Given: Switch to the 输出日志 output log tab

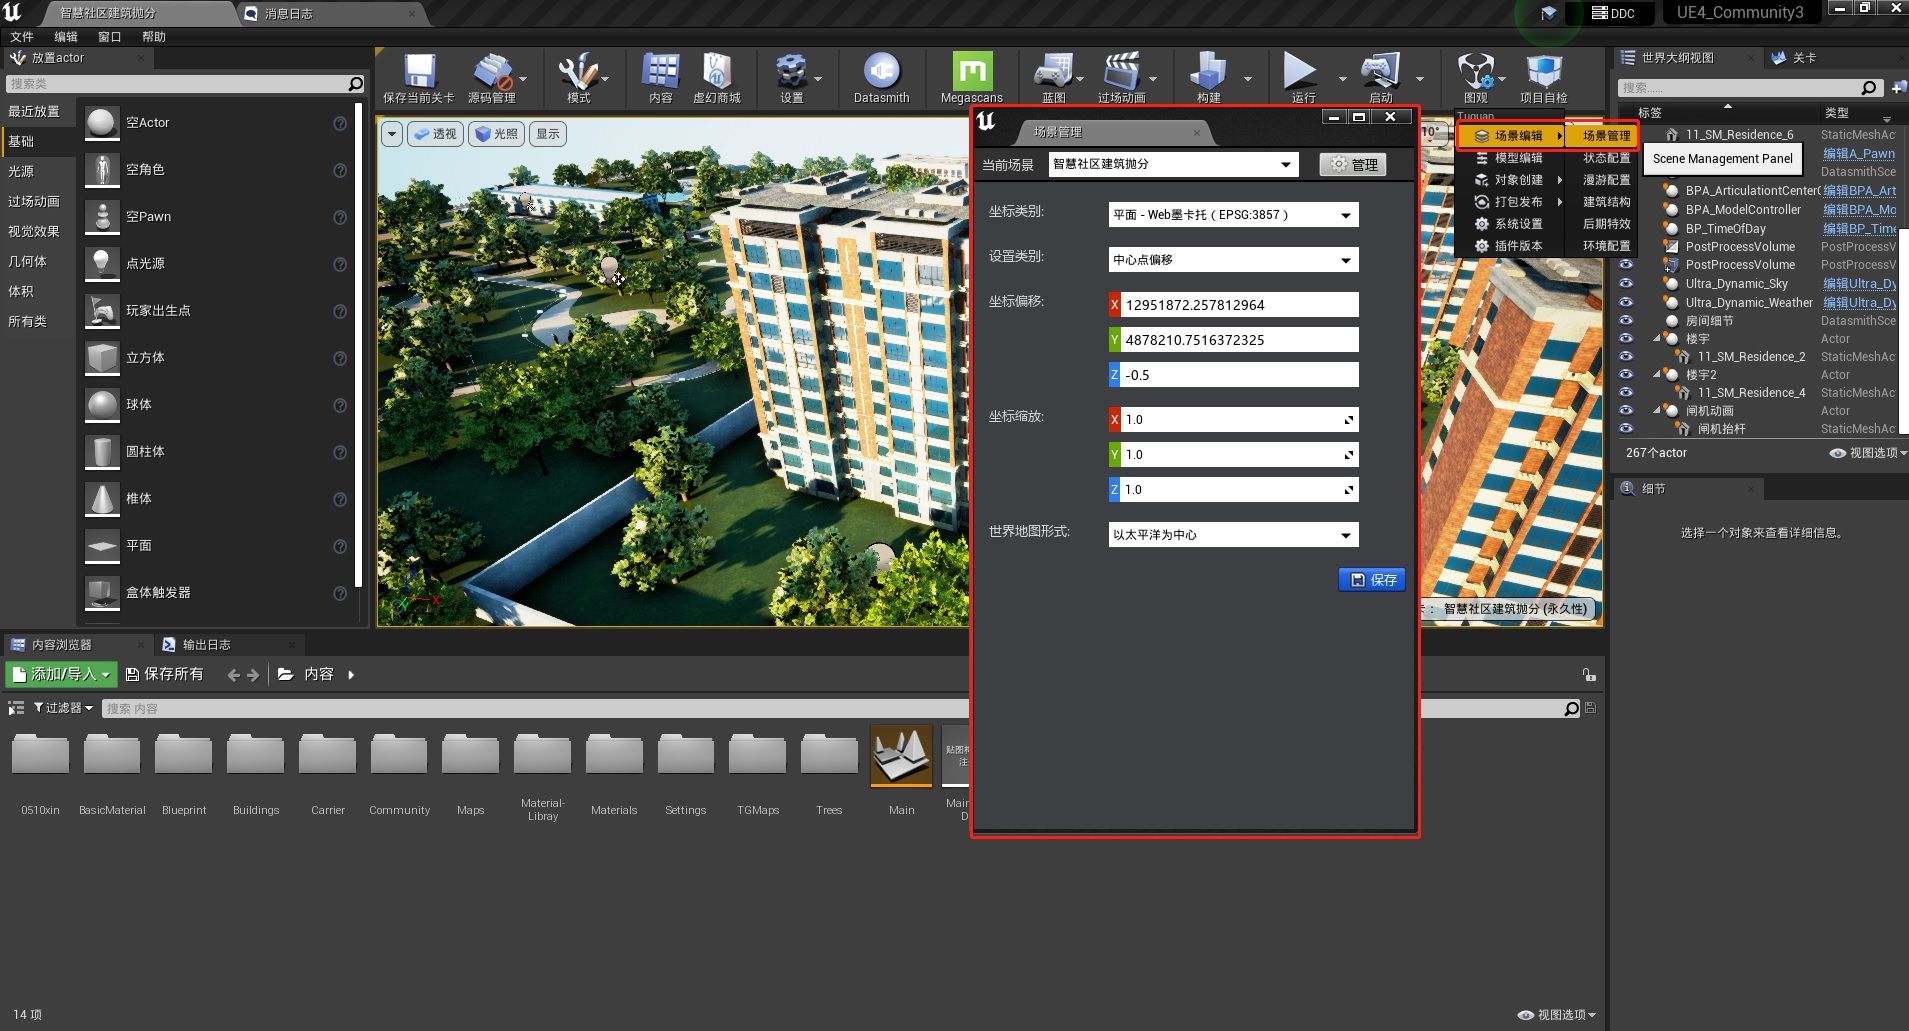Looking at the screenshot, I should point(206,645).
